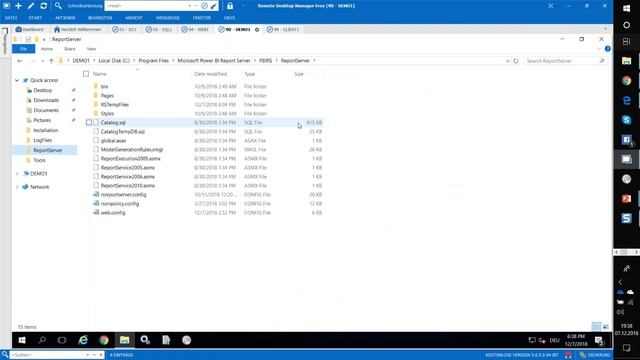Open the ANSICHT menu
Viewport: 640px width, 360px height.
[x=134, y=18]
